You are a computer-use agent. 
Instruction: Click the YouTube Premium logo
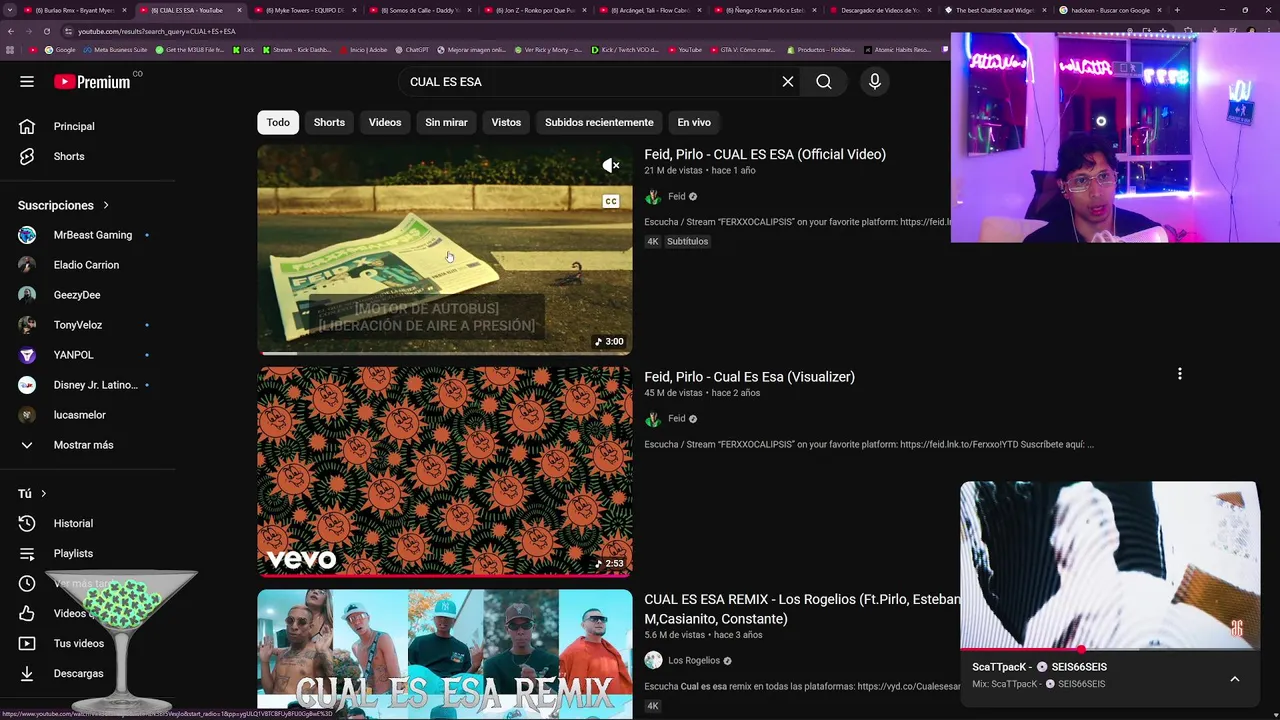(x=92, y=82)
